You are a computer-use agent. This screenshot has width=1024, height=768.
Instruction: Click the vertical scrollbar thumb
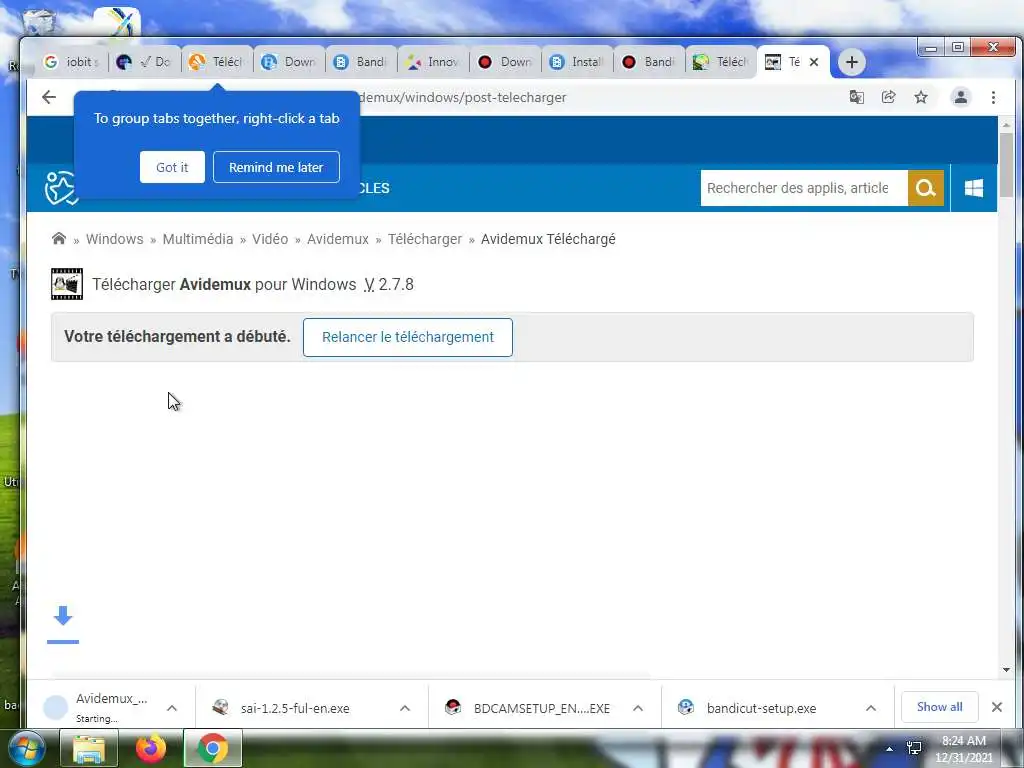[x=1006, y=165]
